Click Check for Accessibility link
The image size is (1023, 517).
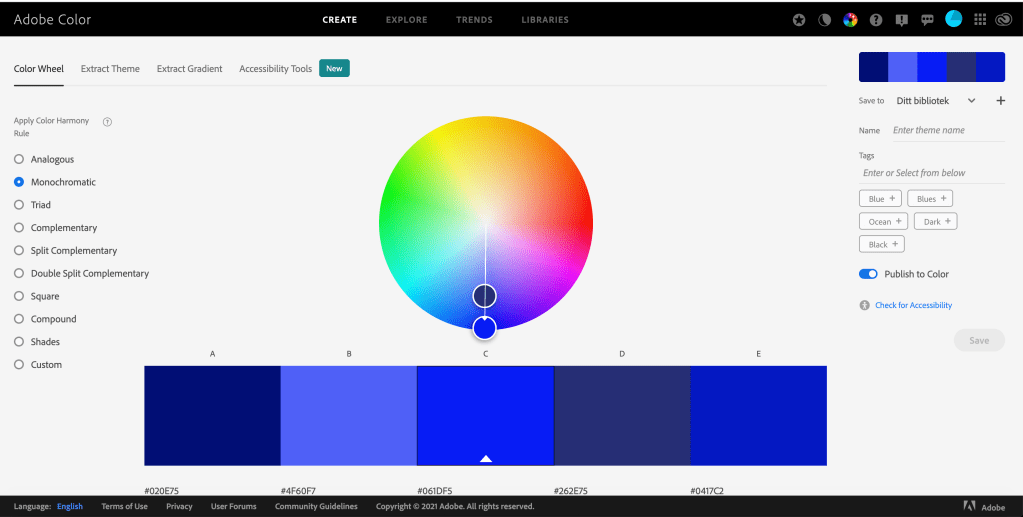(913, 305)
